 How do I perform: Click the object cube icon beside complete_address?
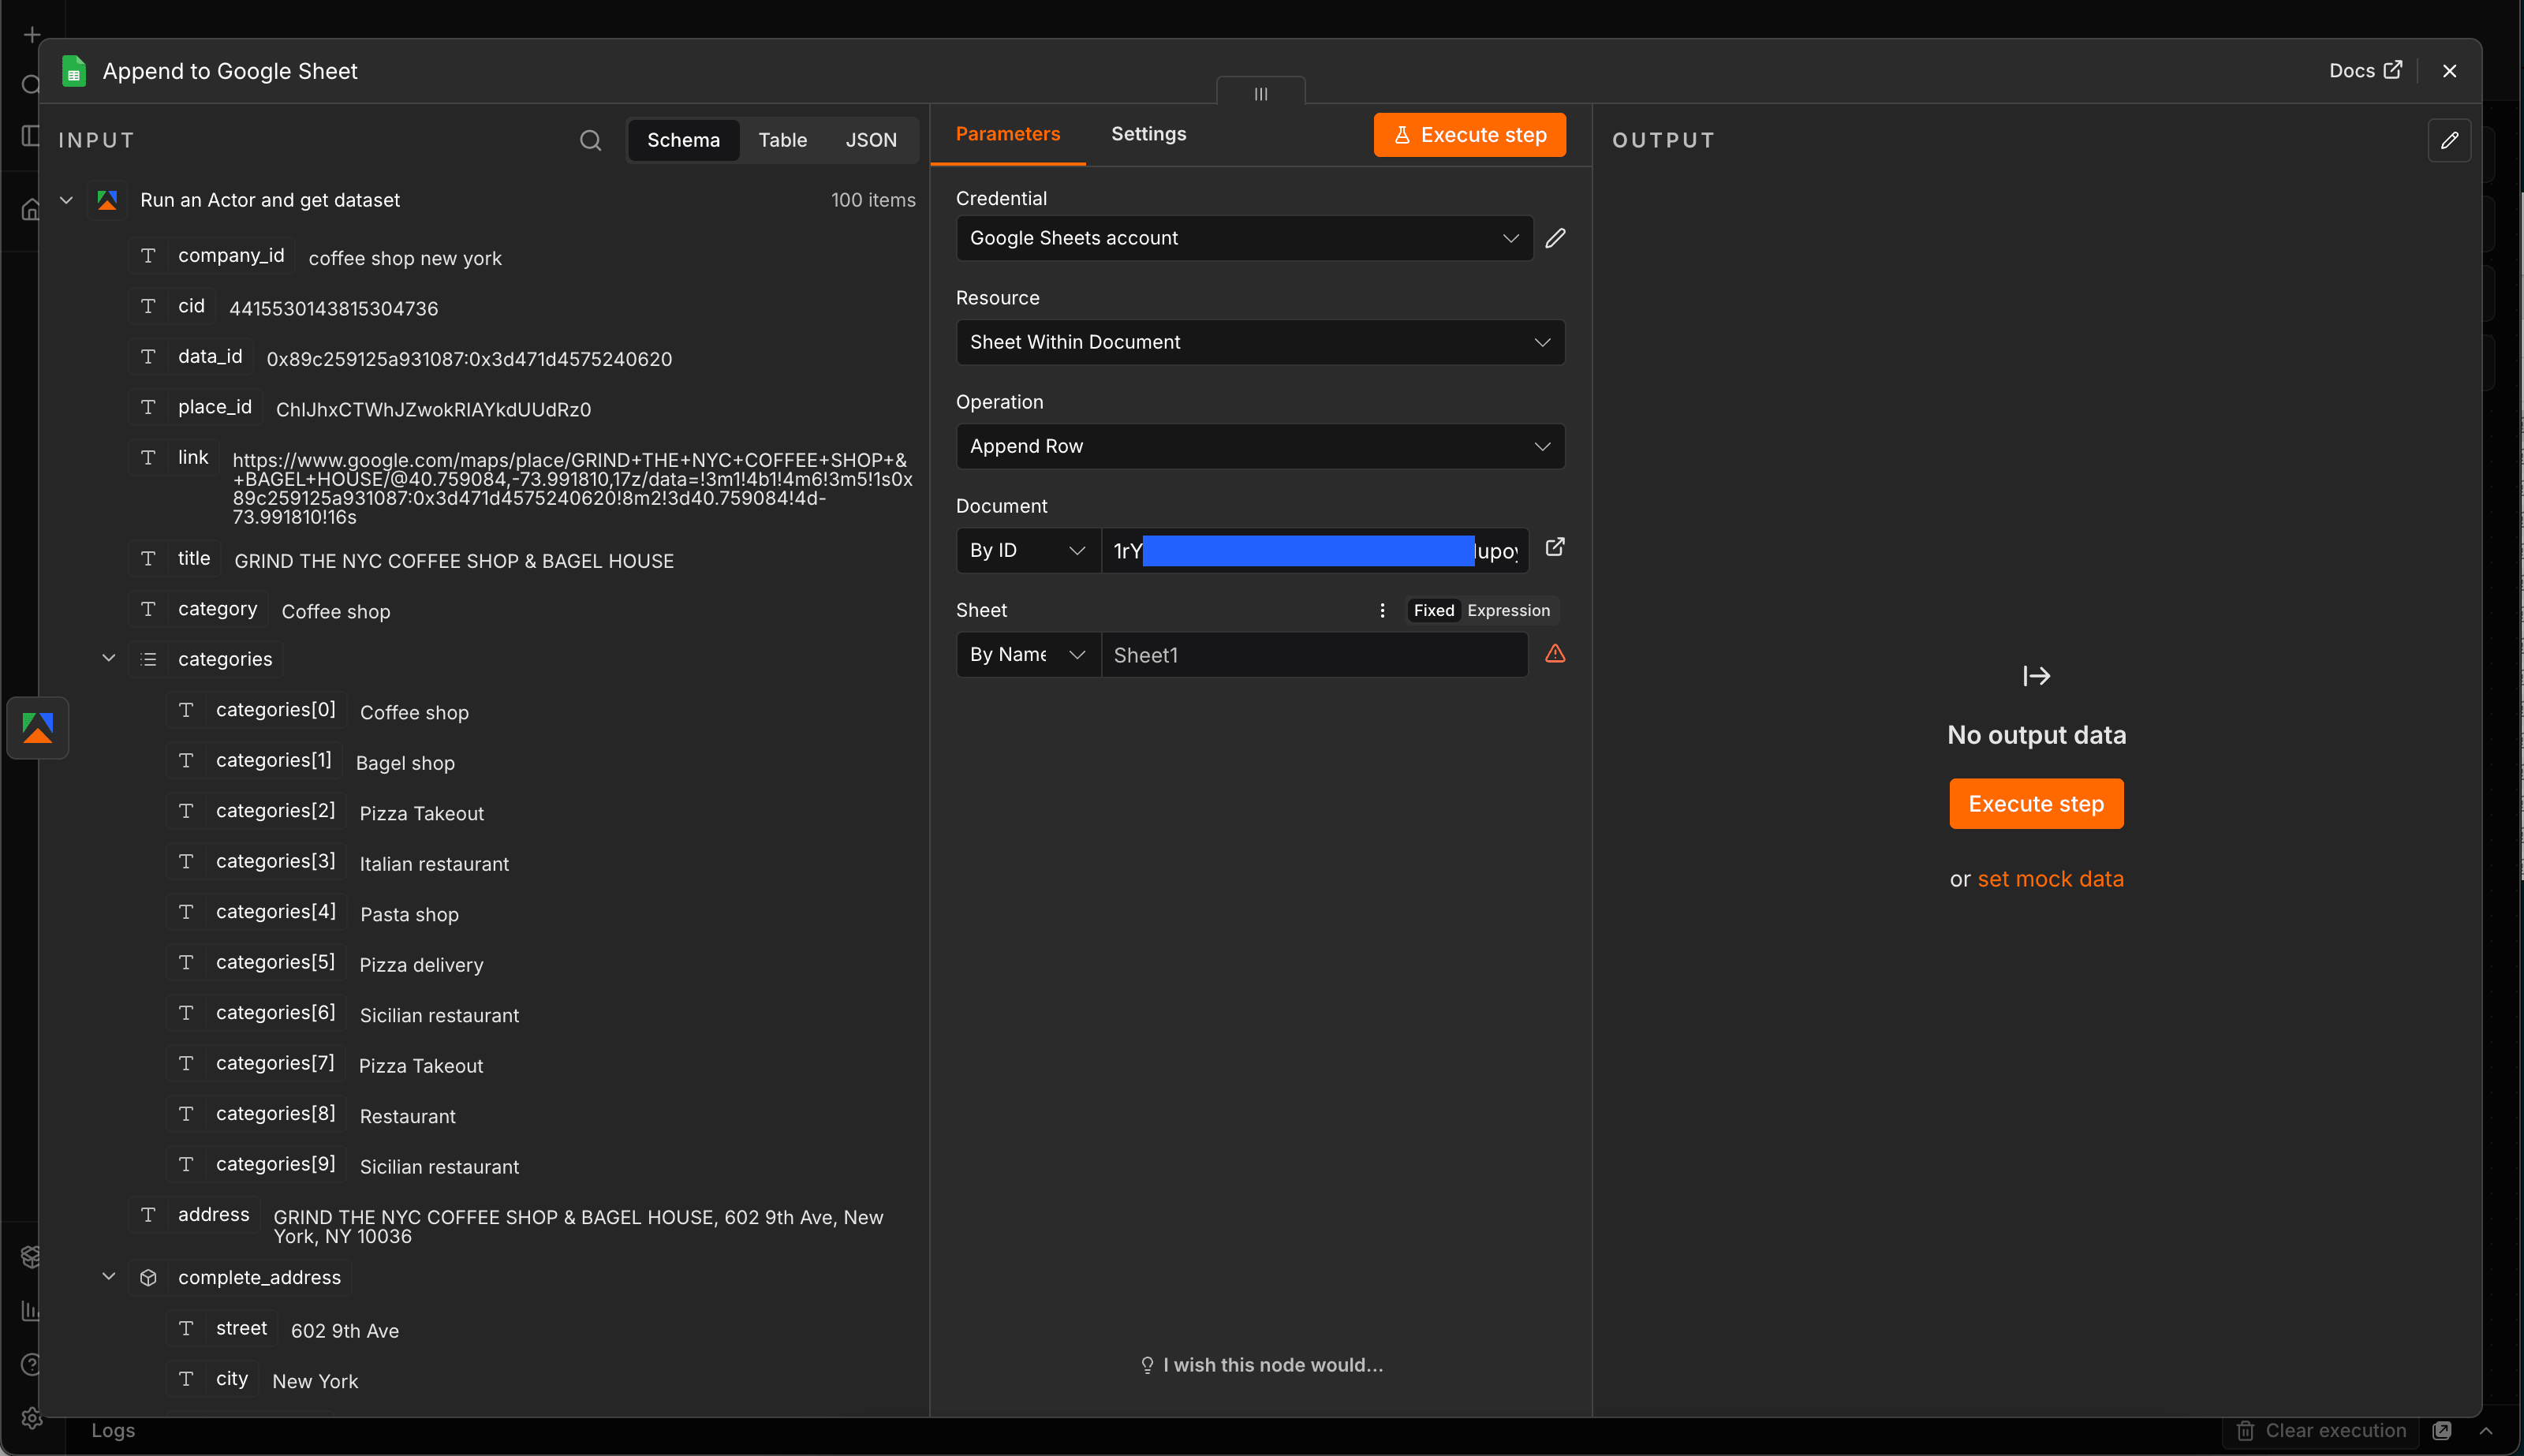click(148, 1277)
